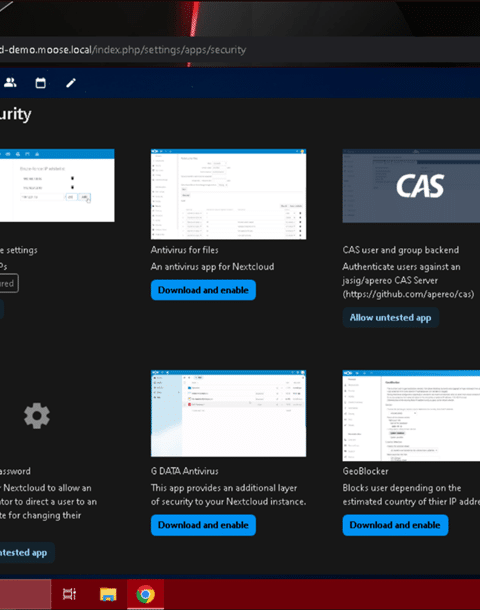Screen dimensions: 480x610
Task: Click the GeoBlocker preview image
Action: click(411, 415)
